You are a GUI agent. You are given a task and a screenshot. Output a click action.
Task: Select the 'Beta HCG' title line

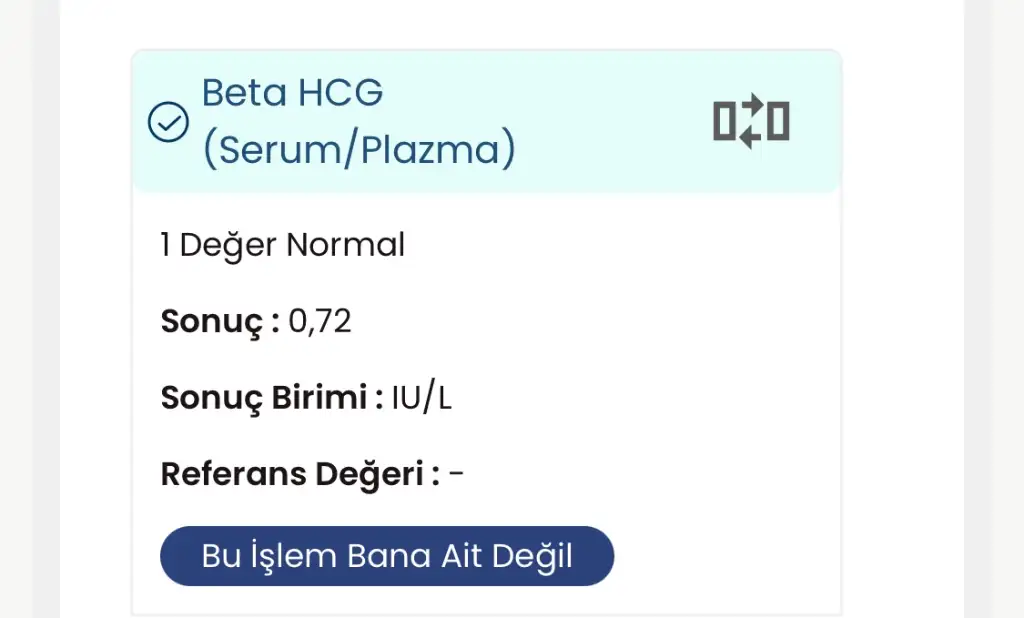click(292, 93)
